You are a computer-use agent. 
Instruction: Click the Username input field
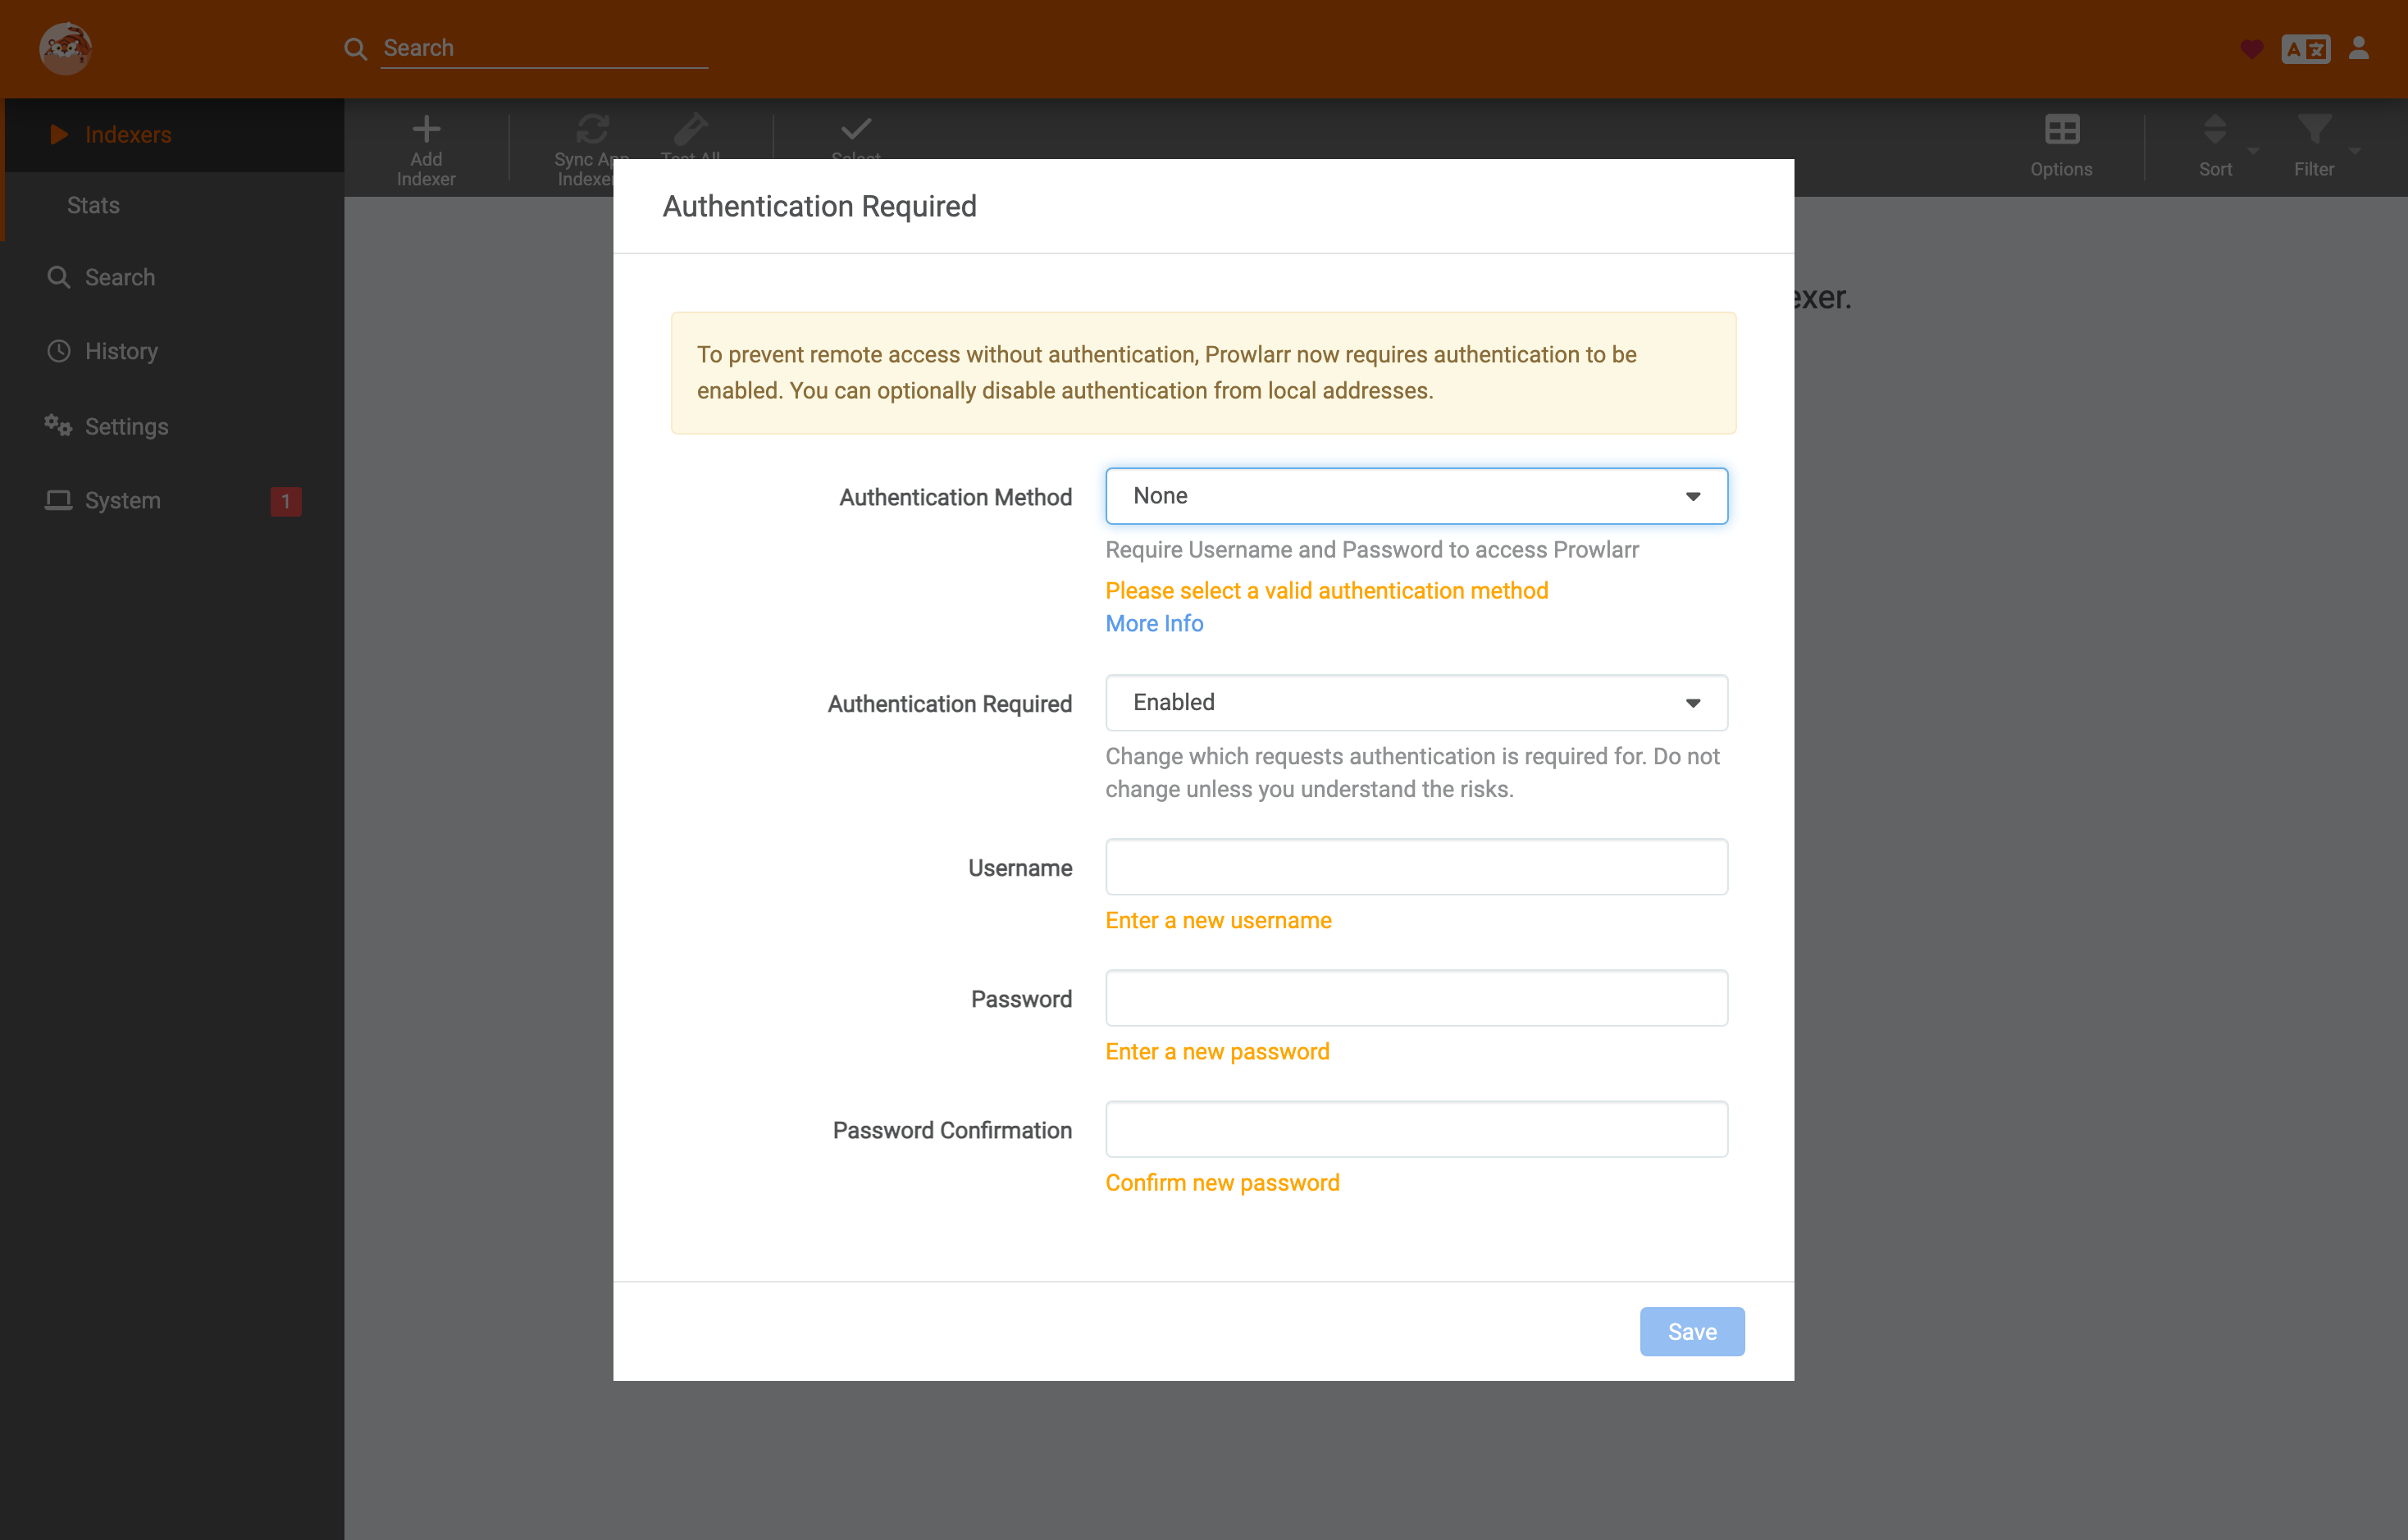point(1416,867)
